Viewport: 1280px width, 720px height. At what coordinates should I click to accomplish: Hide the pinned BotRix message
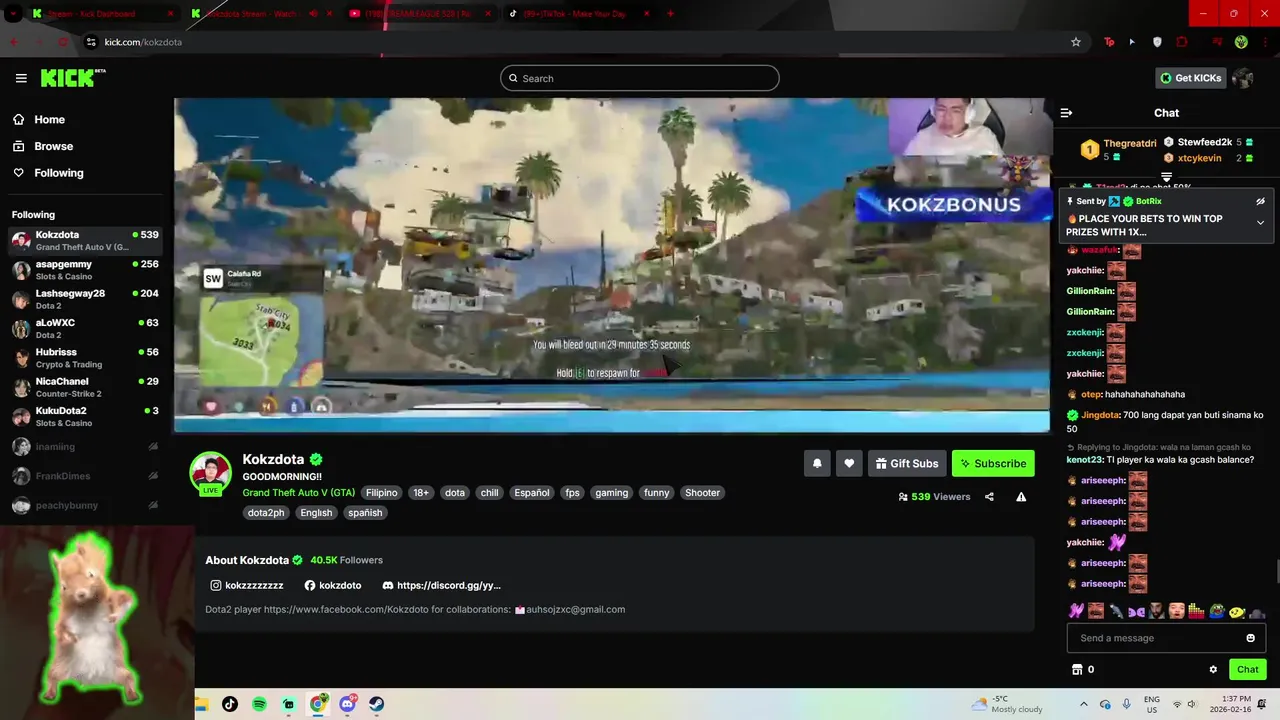pyautogui.click(x=1261, y=201)
